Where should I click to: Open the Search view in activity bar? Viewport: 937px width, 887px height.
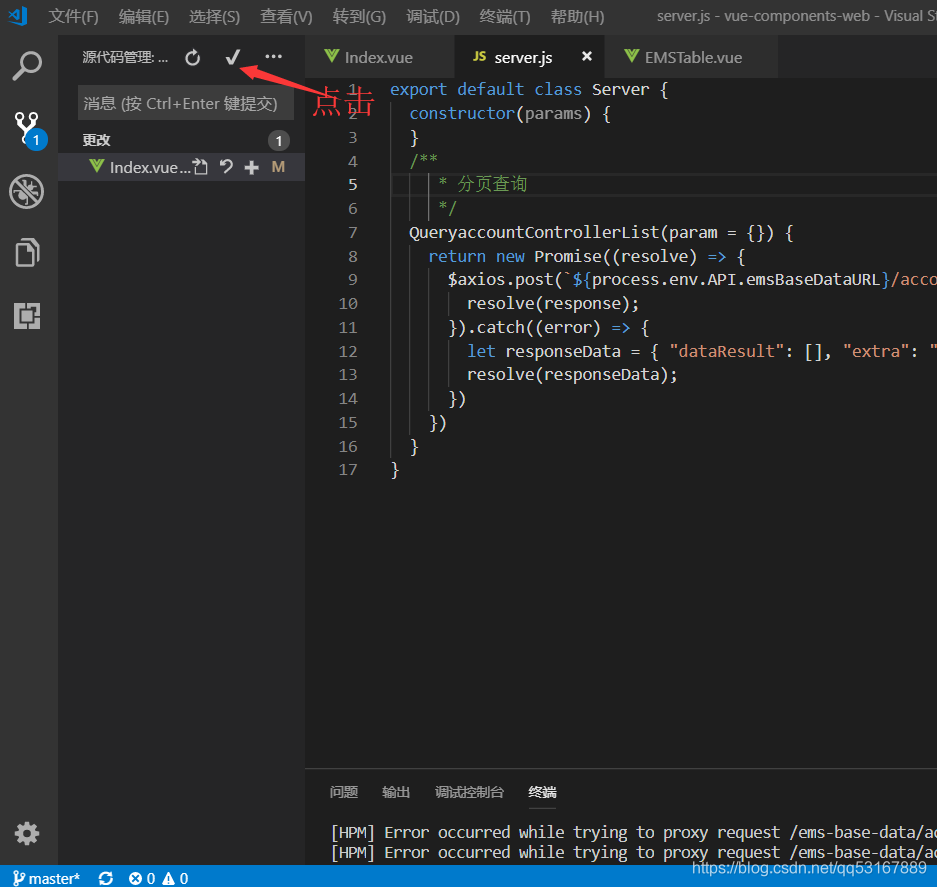point(27,66)
